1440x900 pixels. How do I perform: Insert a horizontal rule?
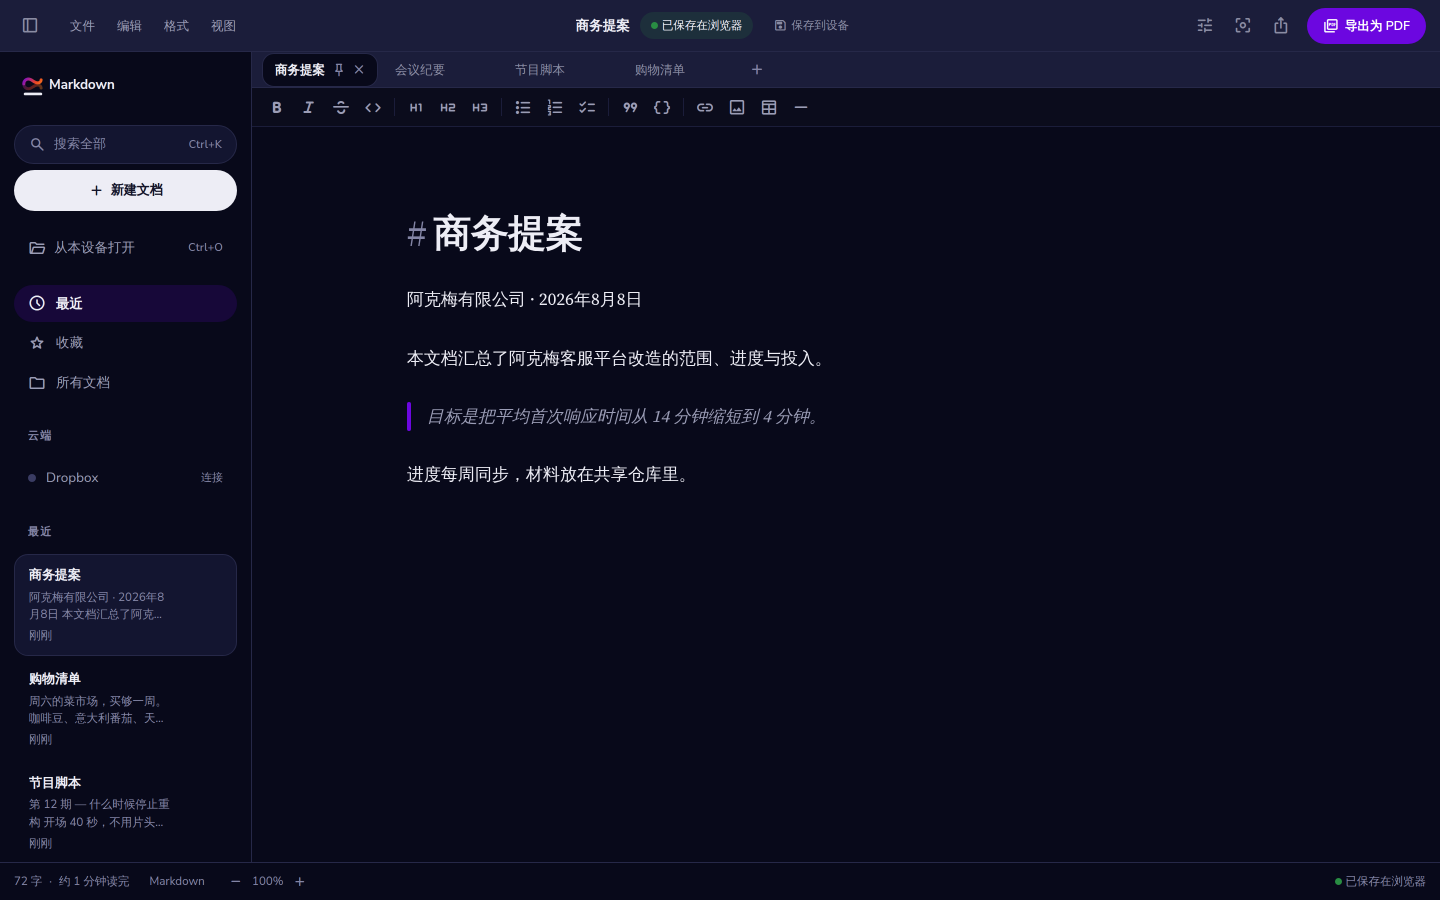coord(801,107)
